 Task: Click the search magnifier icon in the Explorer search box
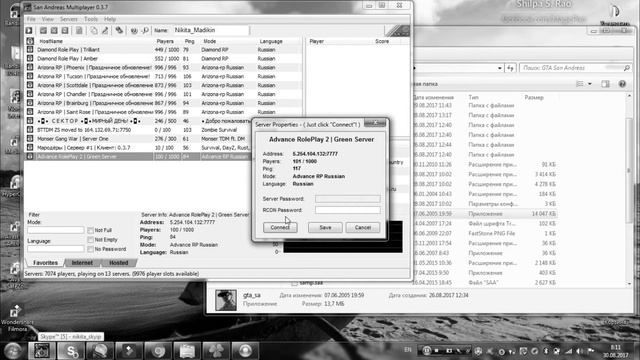(x=627, y=68)
